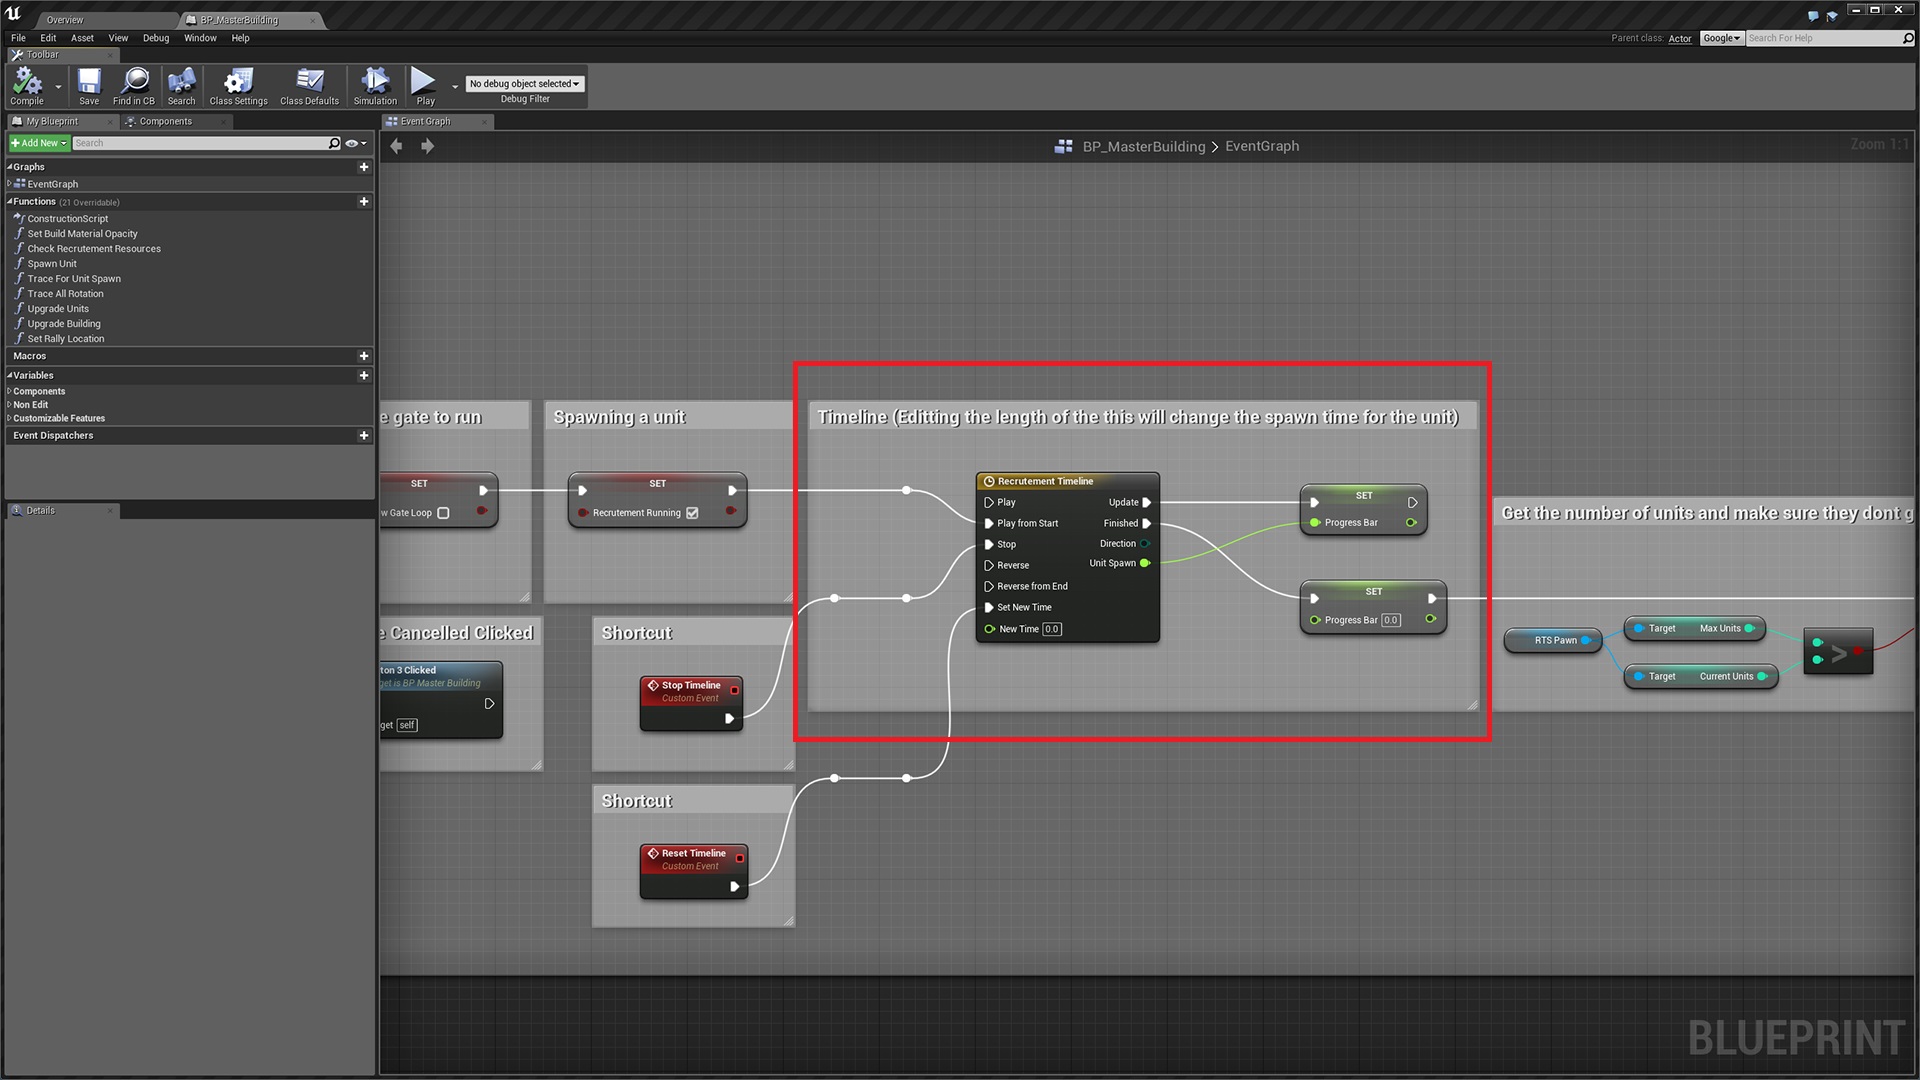Click the Compile toolbar icon

pos(27,84)
